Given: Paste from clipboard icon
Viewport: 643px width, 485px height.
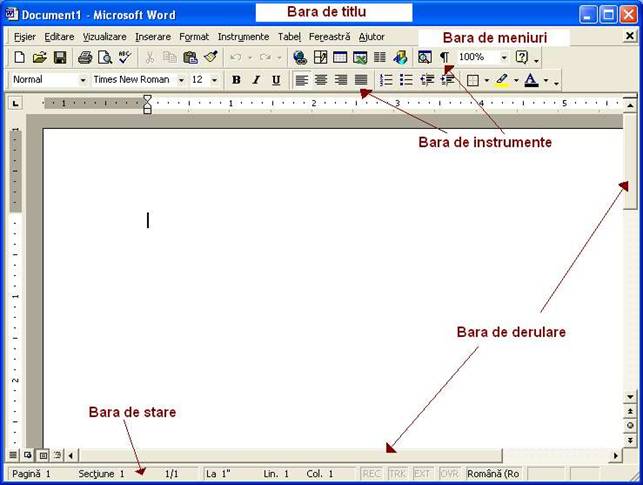Looking at the screenshot, I should (x=190, y=57).
